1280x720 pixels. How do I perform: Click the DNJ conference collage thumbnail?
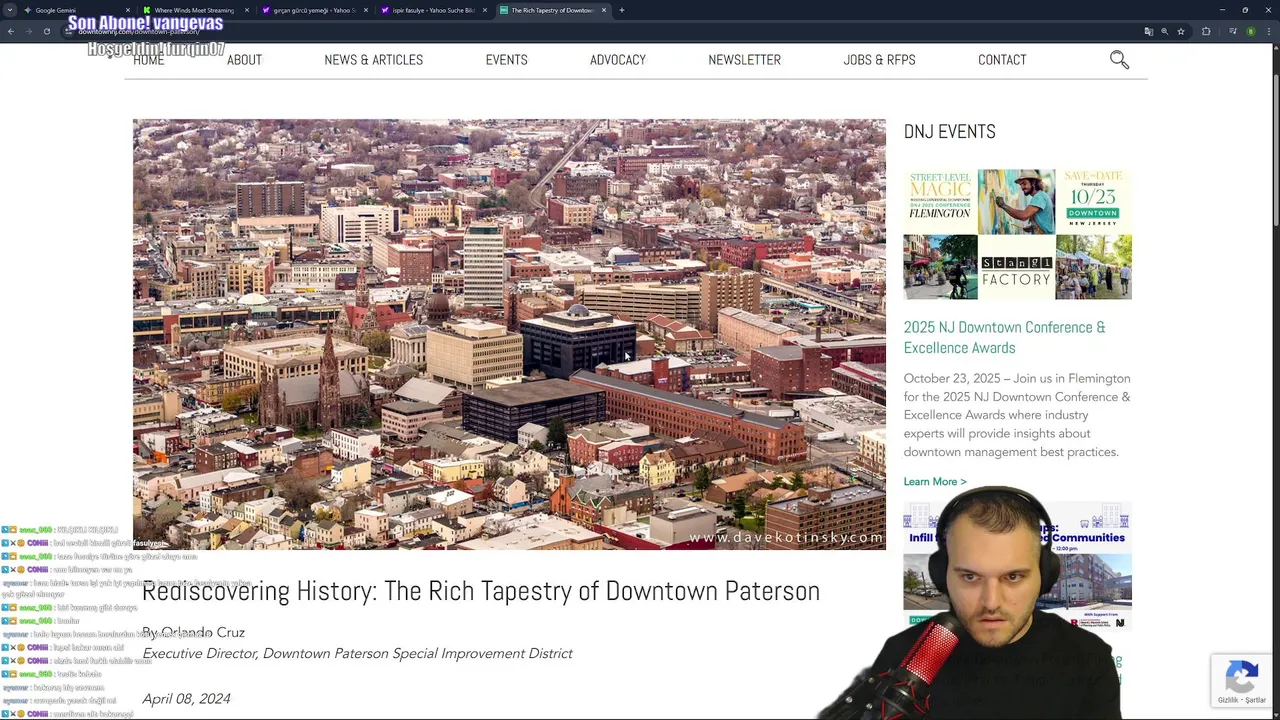tap(1017, 234)
